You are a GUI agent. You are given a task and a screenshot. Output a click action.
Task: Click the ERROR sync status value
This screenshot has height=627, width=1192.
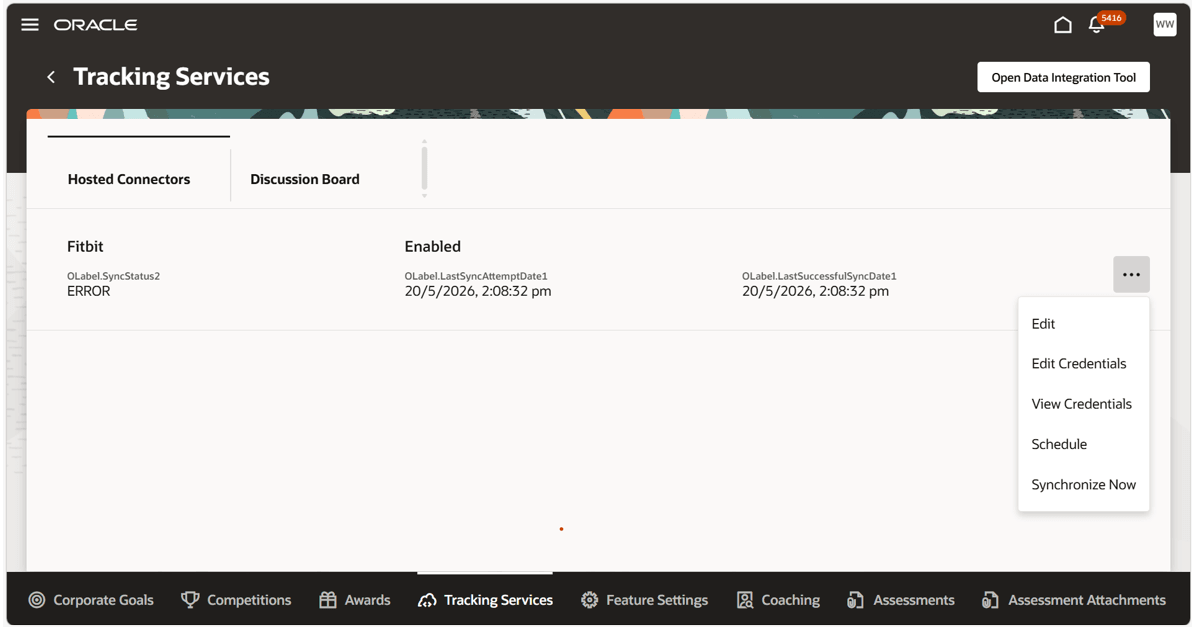coord(88,291)
